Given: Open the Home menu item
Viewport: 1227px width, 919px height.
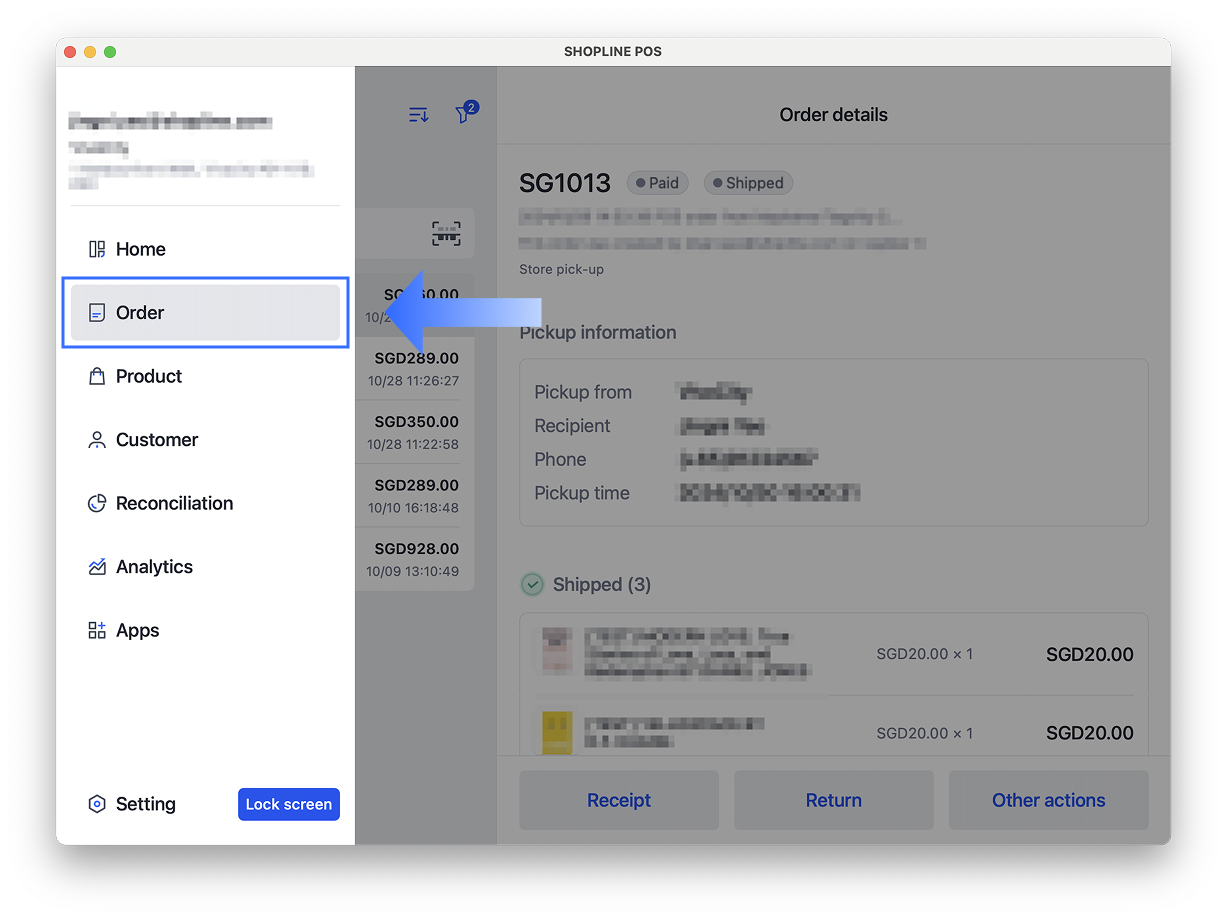Looking at the screenshot, I should click(x=205, y=249).
